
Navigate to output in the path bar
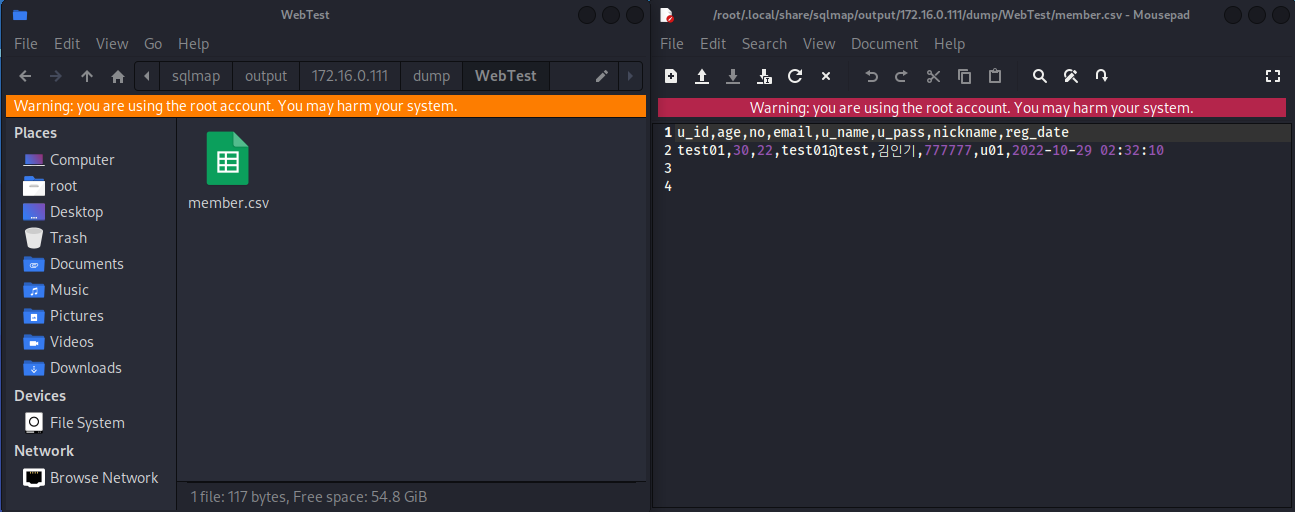coord(266,76)
